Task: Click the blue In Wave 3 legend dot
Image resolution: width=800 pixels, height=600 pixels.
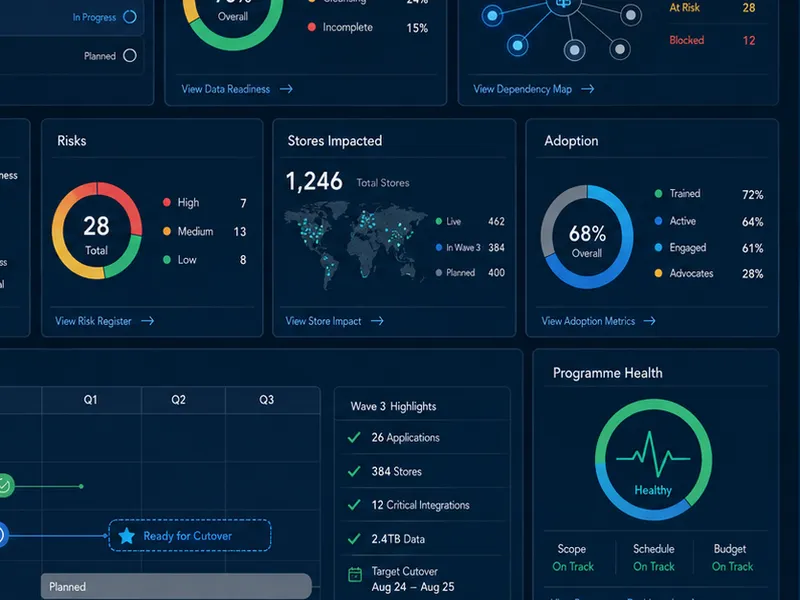Action: 439,247
